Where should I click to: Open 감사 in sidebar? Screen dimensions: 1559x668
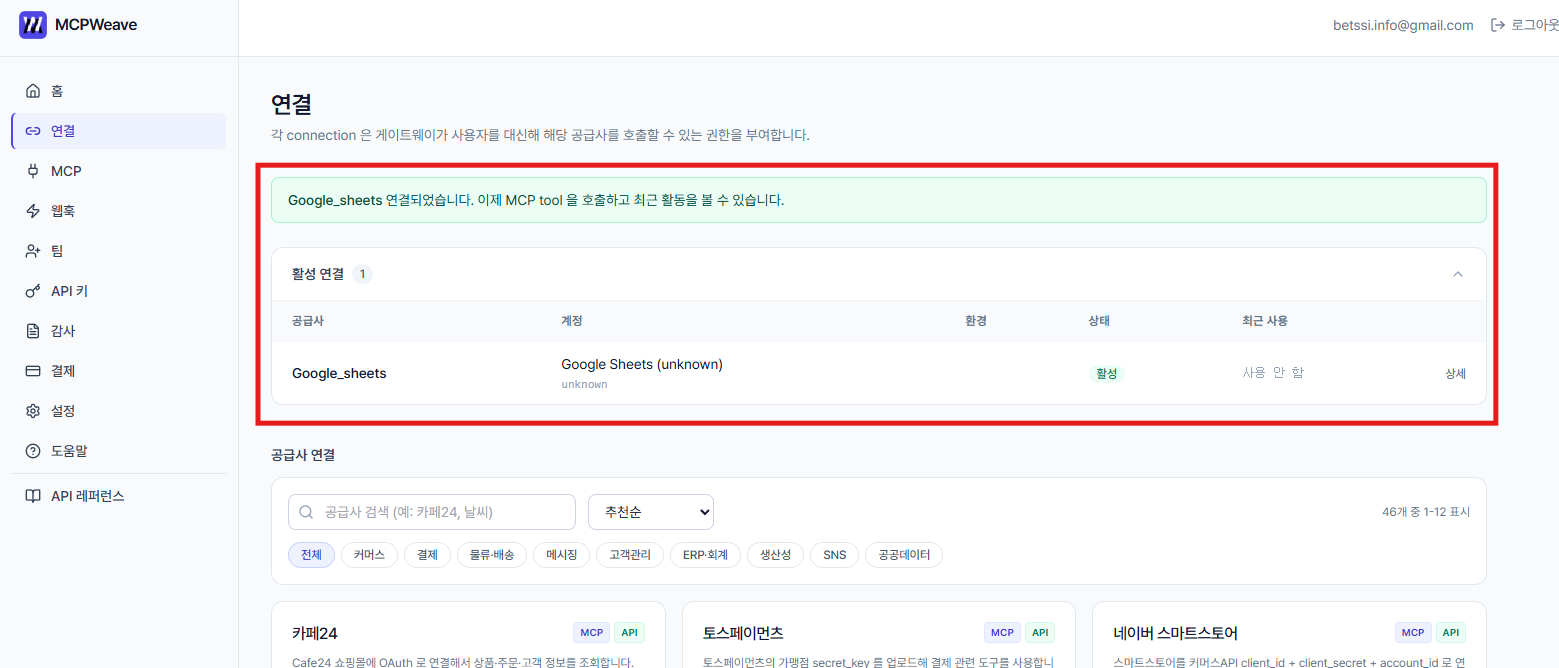[118, 331]
